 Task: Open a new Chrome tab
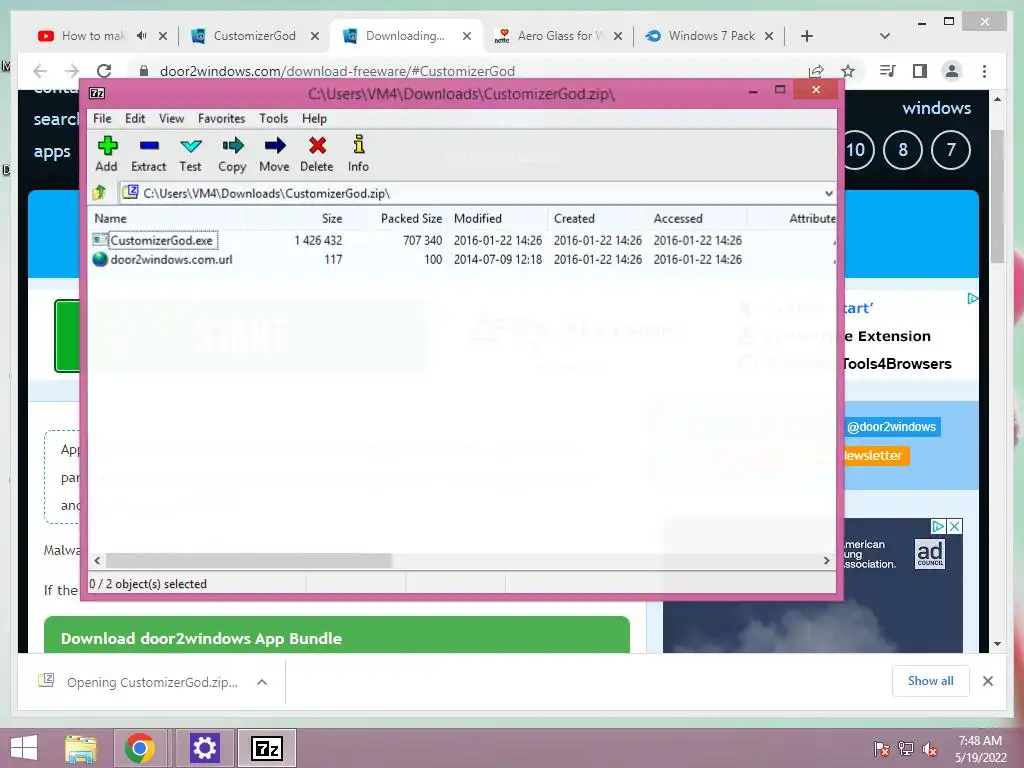(807, 36)
